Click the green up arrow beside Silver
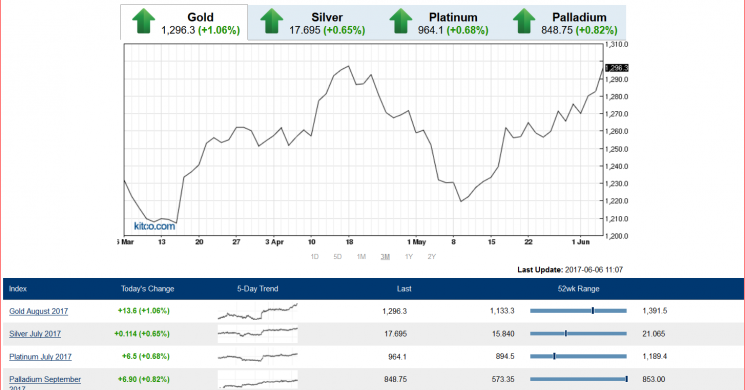This screenshot has width=745, height=390. tap(272, 21)
